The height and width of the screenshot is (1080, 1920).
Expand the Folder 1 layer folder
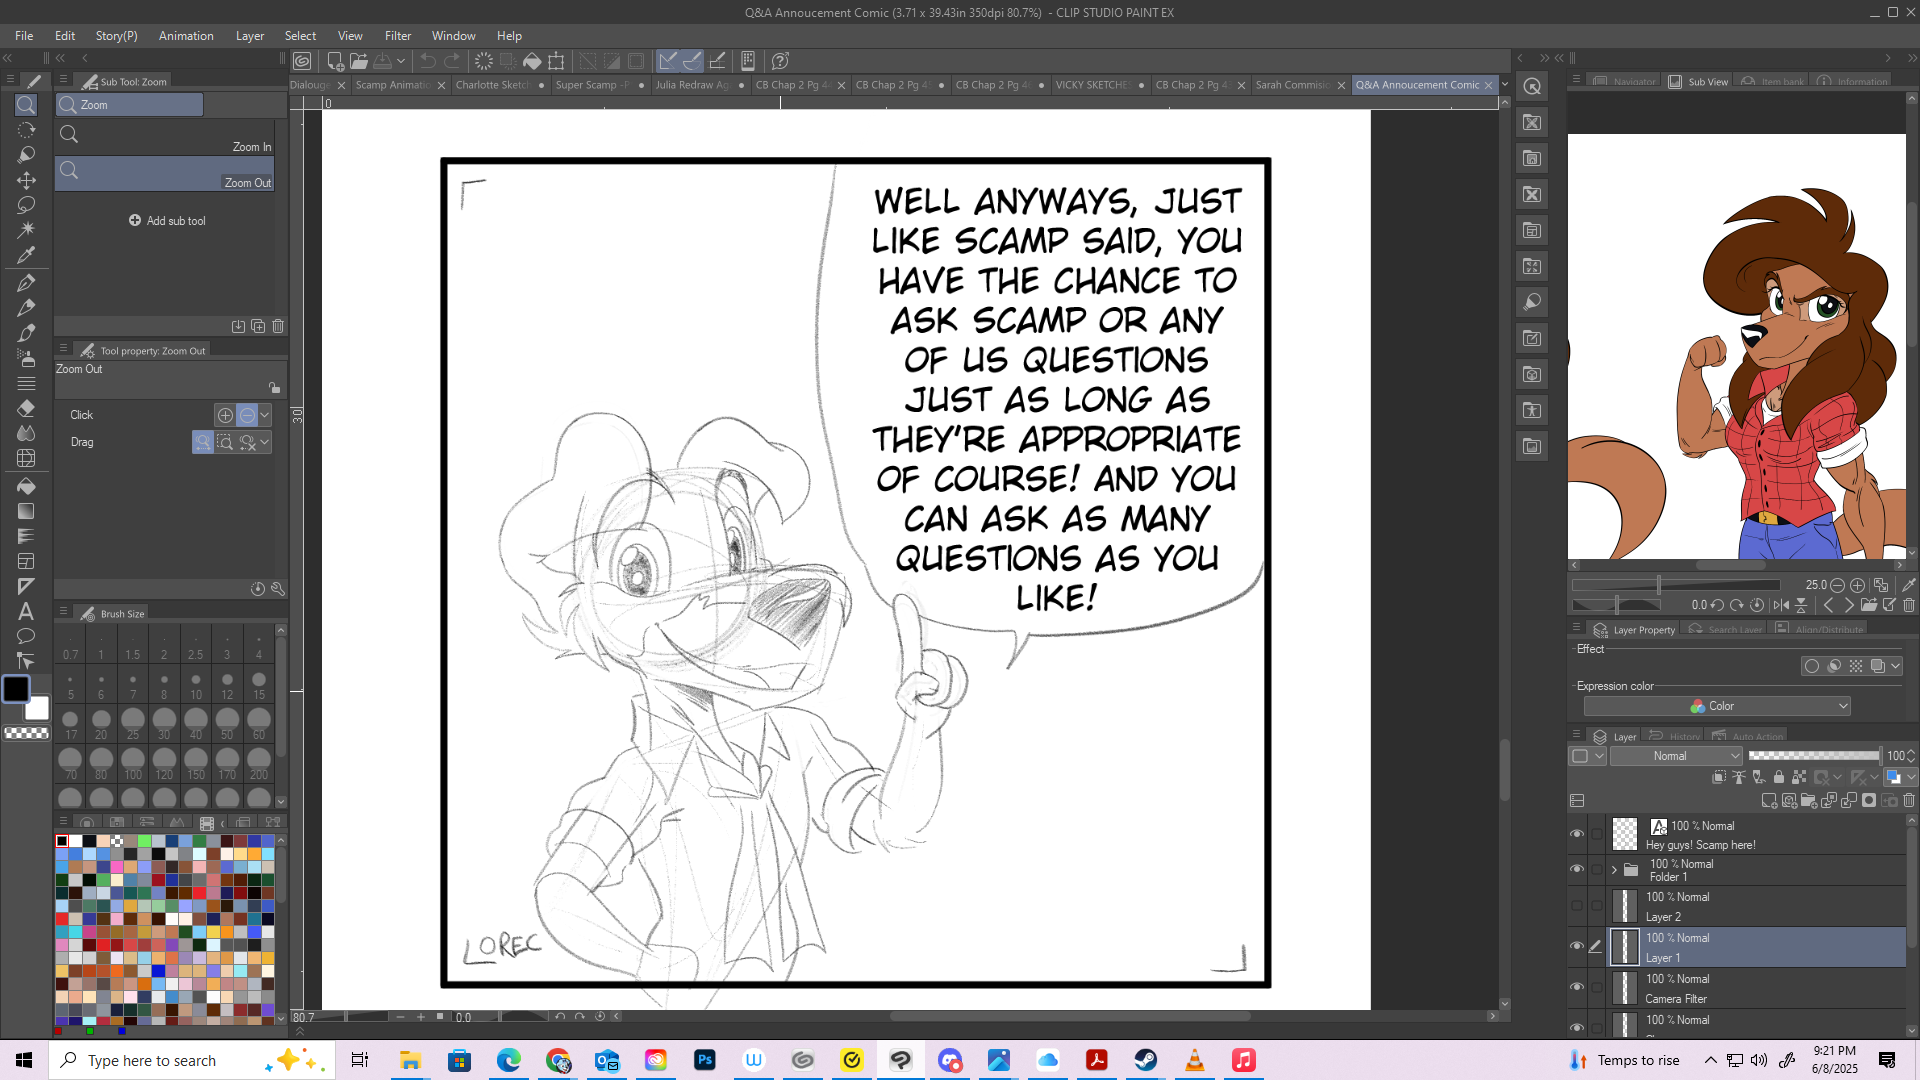1614,869
